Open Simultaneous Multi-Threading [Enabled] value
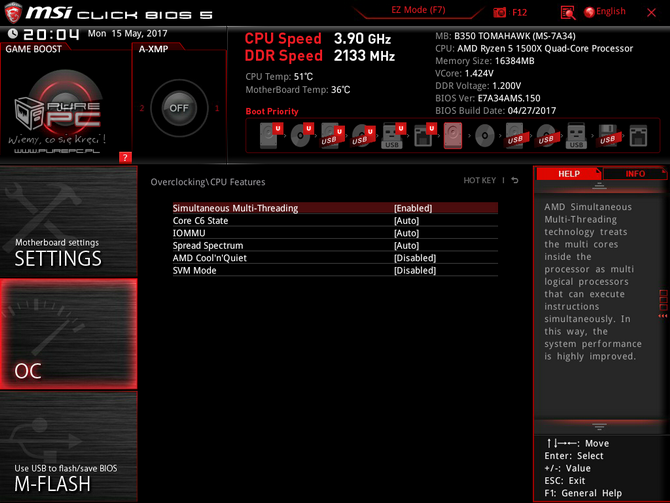 coord(413,208)
